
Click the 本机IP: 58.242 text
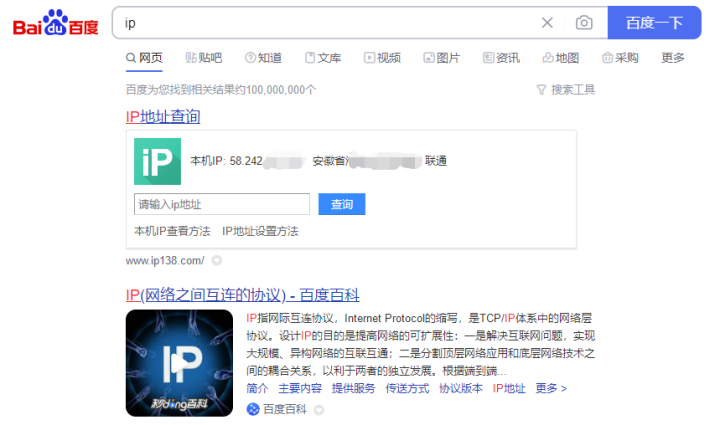coord(226,161)
